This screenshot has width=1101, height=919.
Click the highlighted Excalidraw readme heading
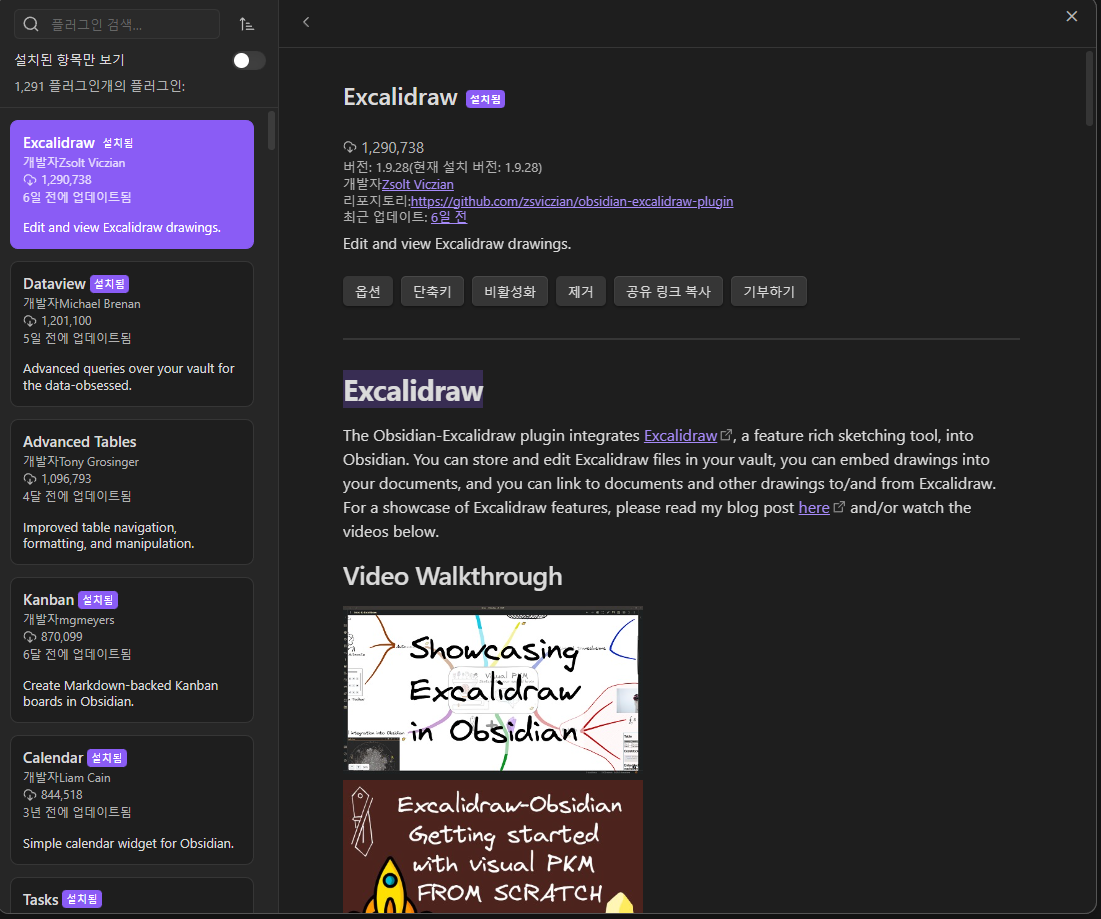click(413, 390)
